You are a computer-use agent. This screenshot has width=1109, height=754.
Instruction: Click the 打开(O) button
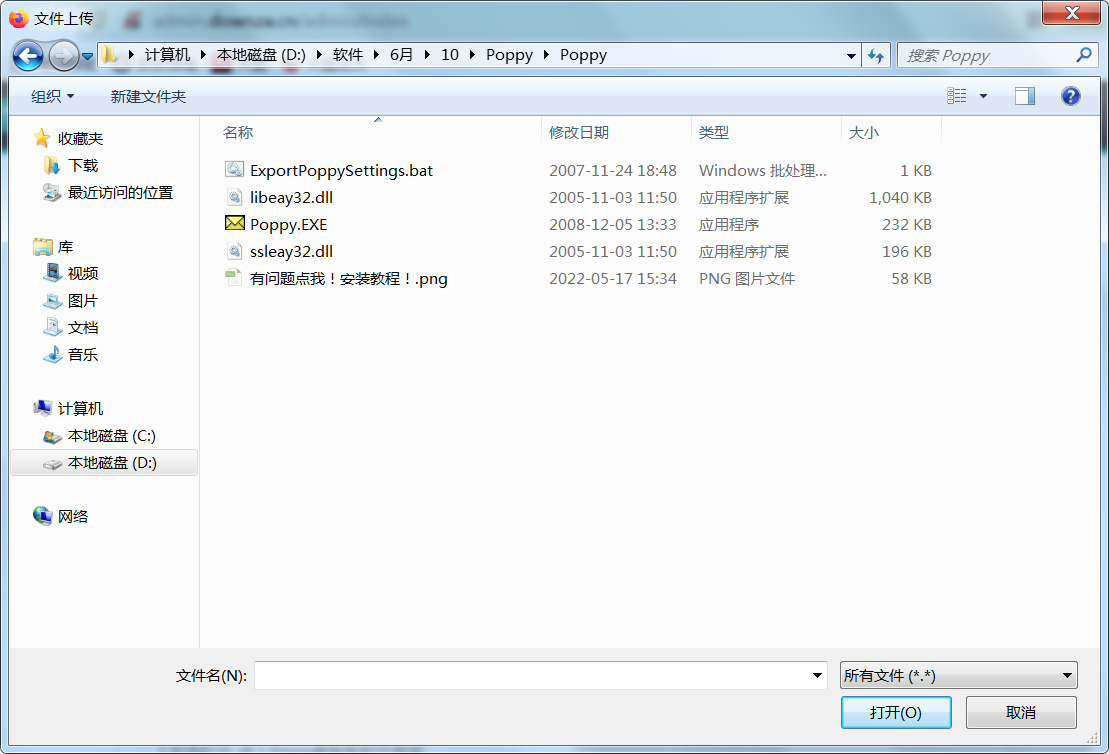[895, 712]
